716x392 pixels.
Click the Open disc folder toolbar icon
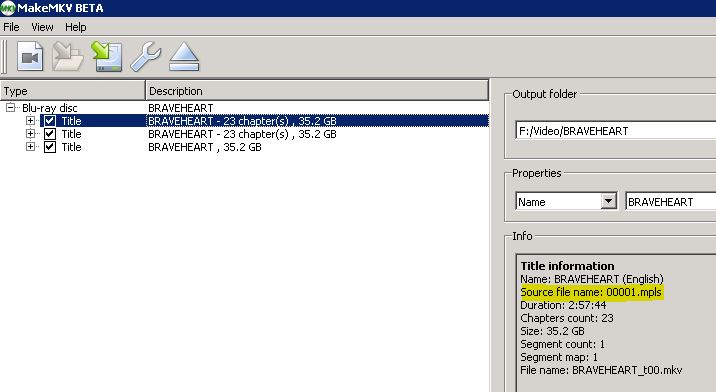click(68, 57)
